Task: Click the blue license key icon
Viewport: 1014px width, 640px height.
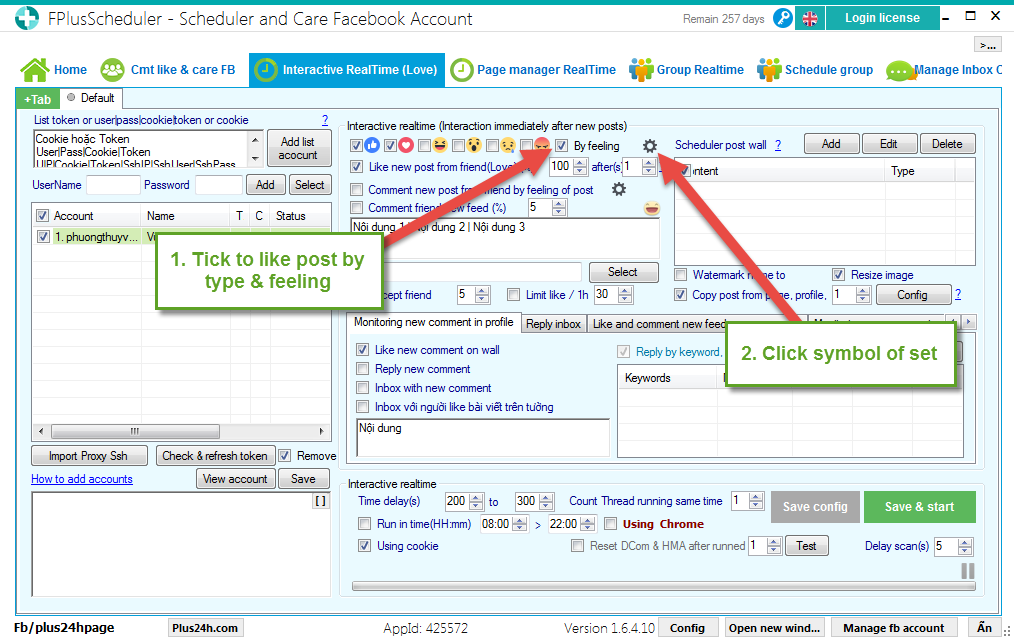Action: (782, 18)
